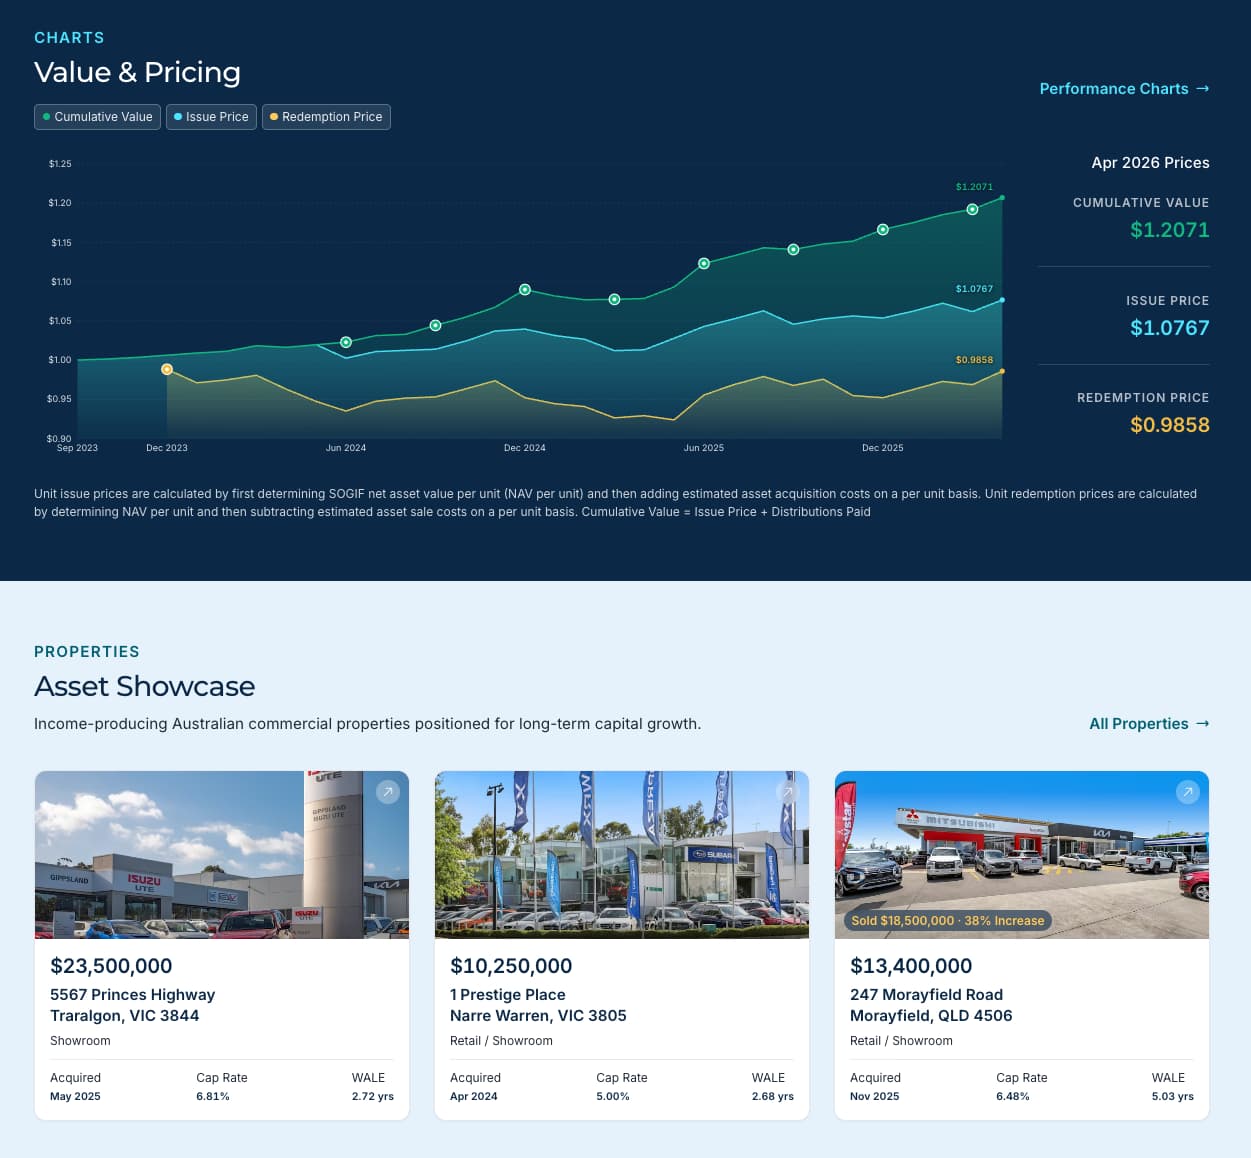The height and width of the screenshot is (1158, 1251).
Task: Click the arrow icon on the Morayfield property image
Action: tap(1187, 792)
